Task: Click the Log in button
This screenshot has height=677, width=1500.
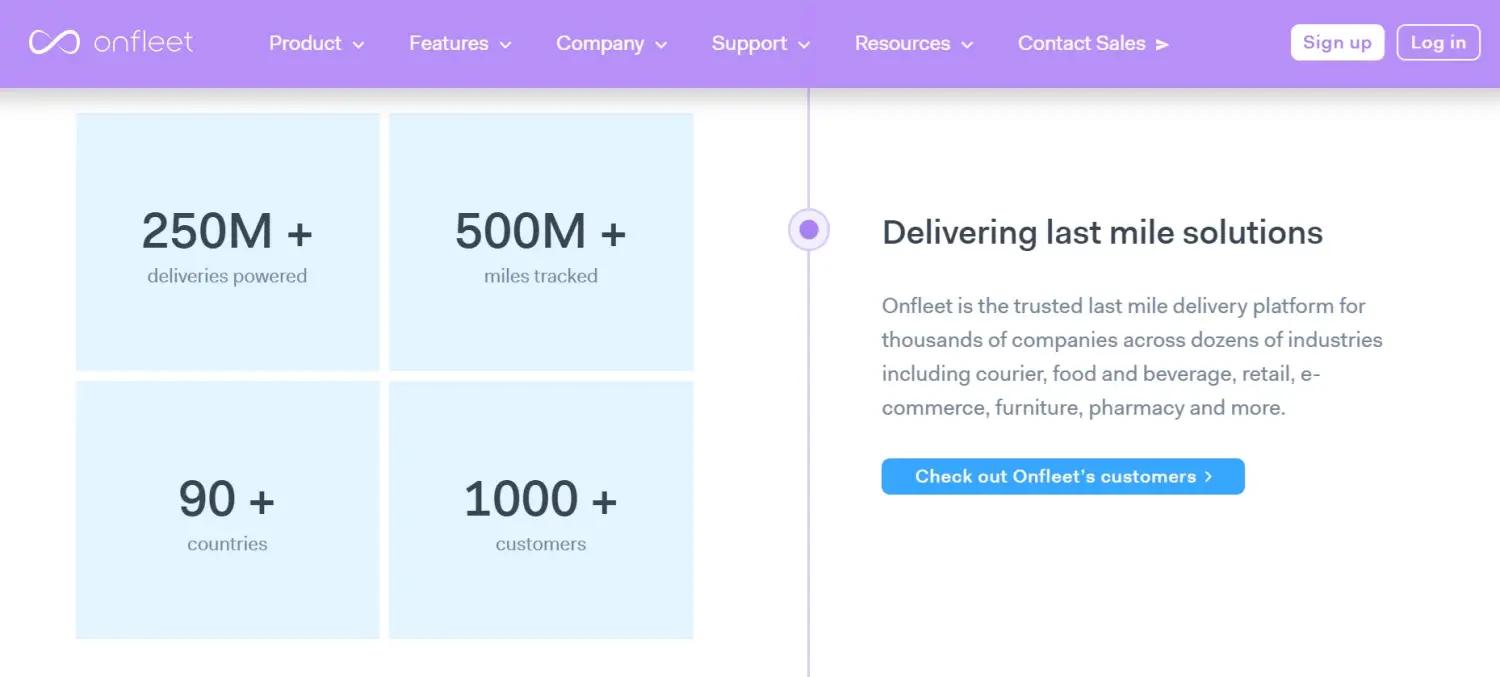Action: pos(1438,42)
